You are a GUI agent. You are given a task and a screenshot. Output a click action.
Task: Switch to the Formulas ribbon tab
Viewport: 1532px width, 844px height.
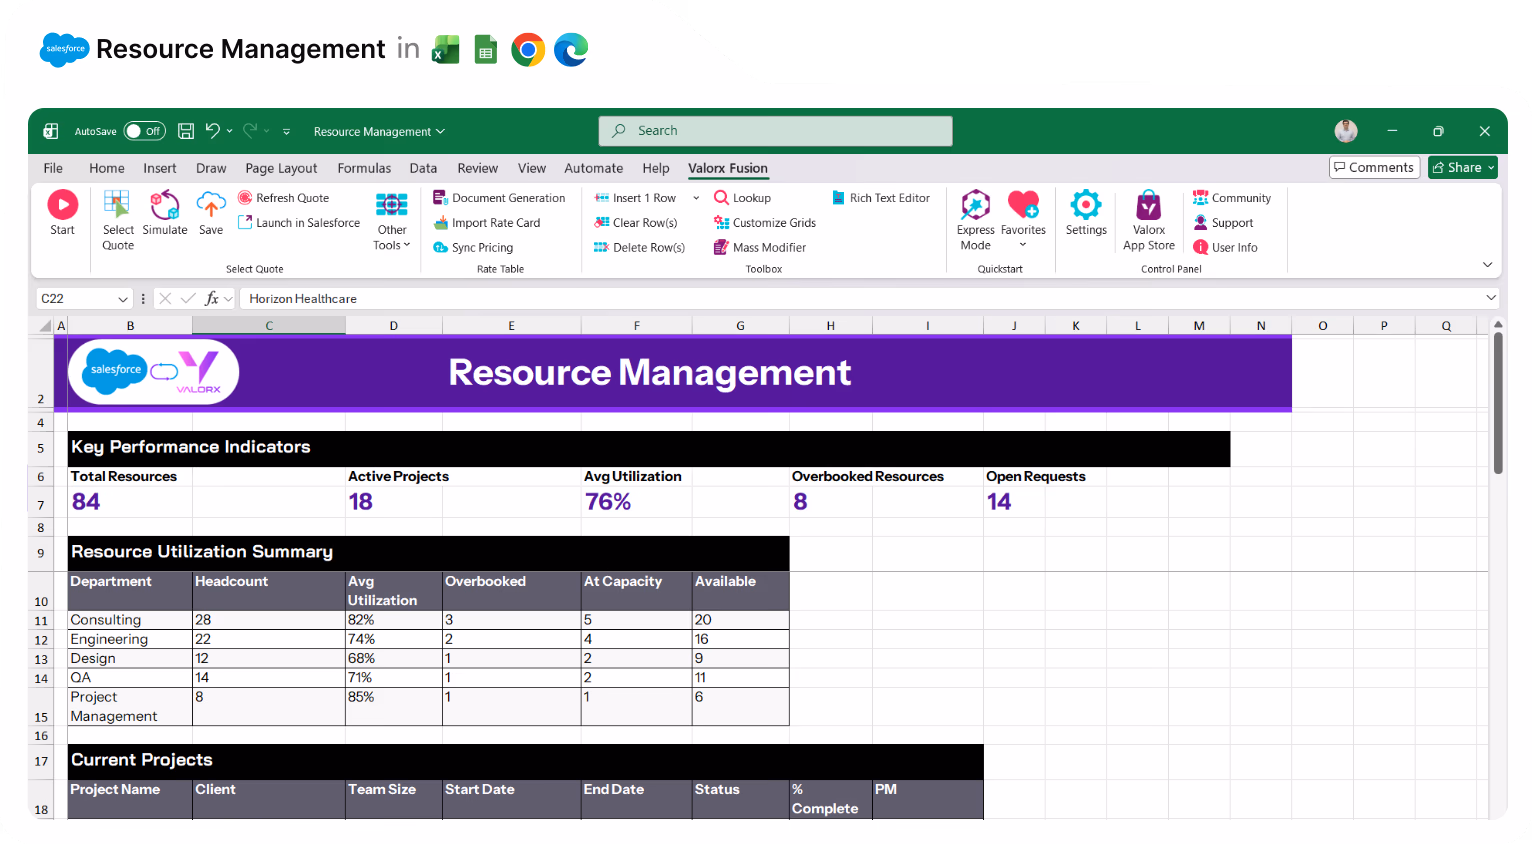(x=364, y=168)
